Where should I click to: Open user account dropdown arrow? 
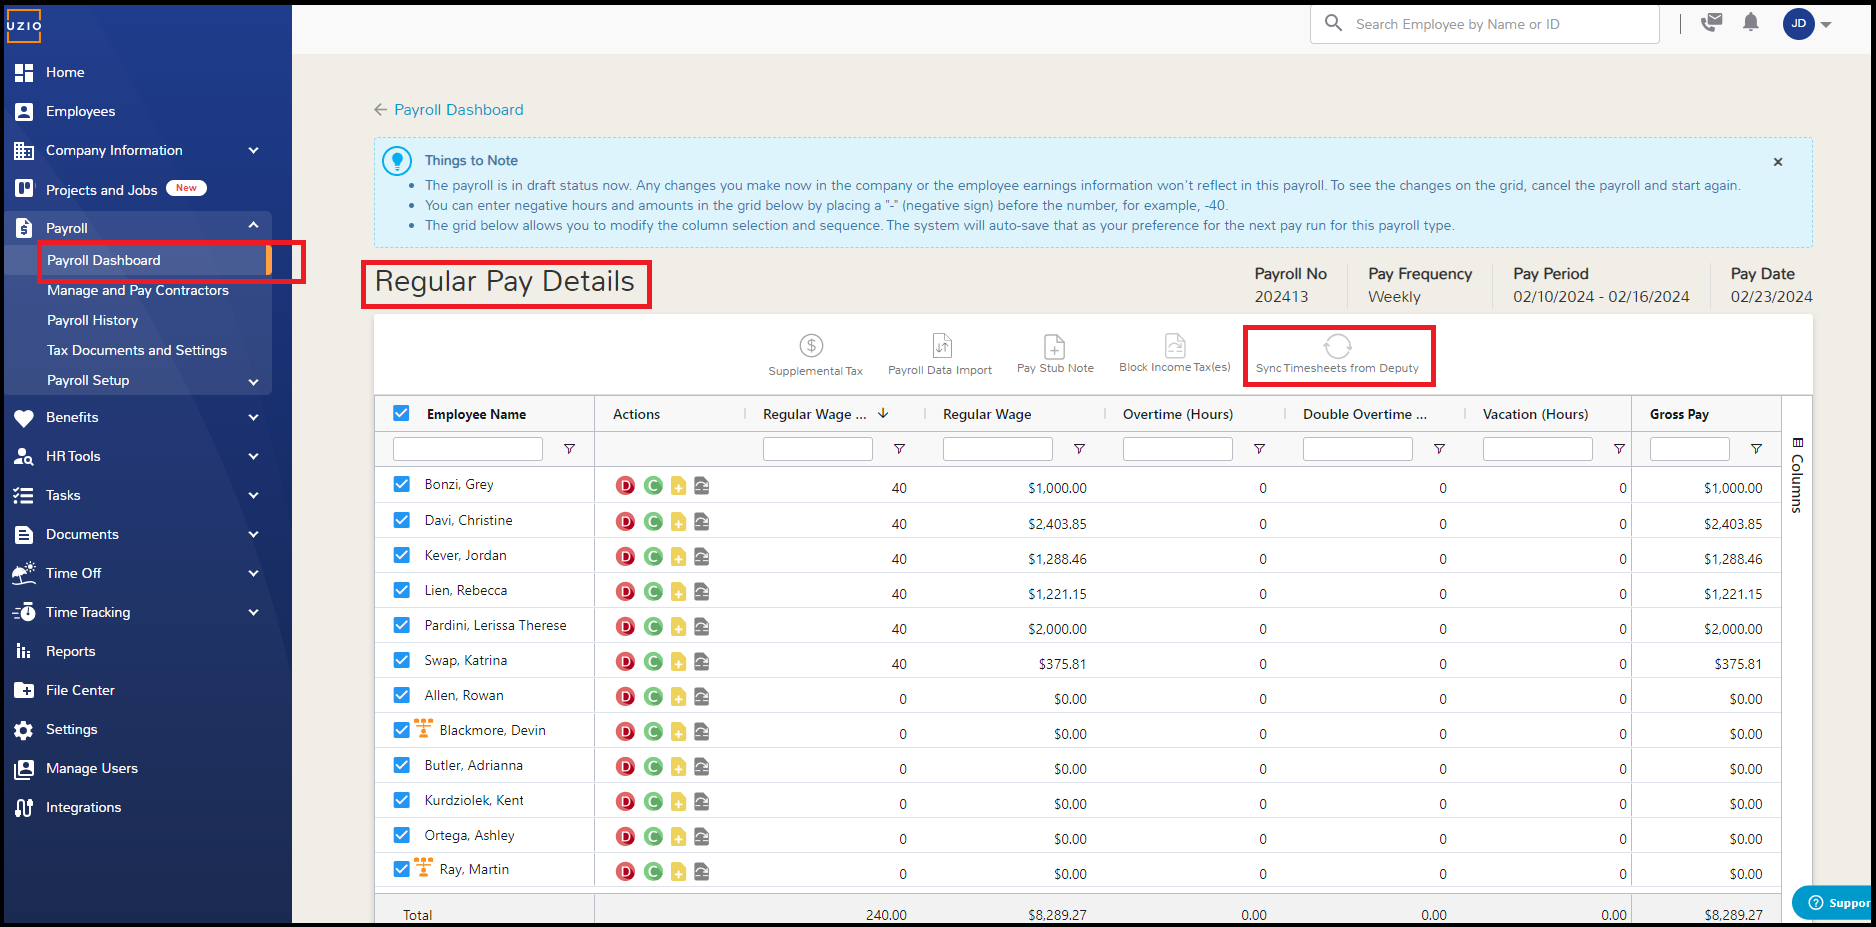tap(1826, 25)
